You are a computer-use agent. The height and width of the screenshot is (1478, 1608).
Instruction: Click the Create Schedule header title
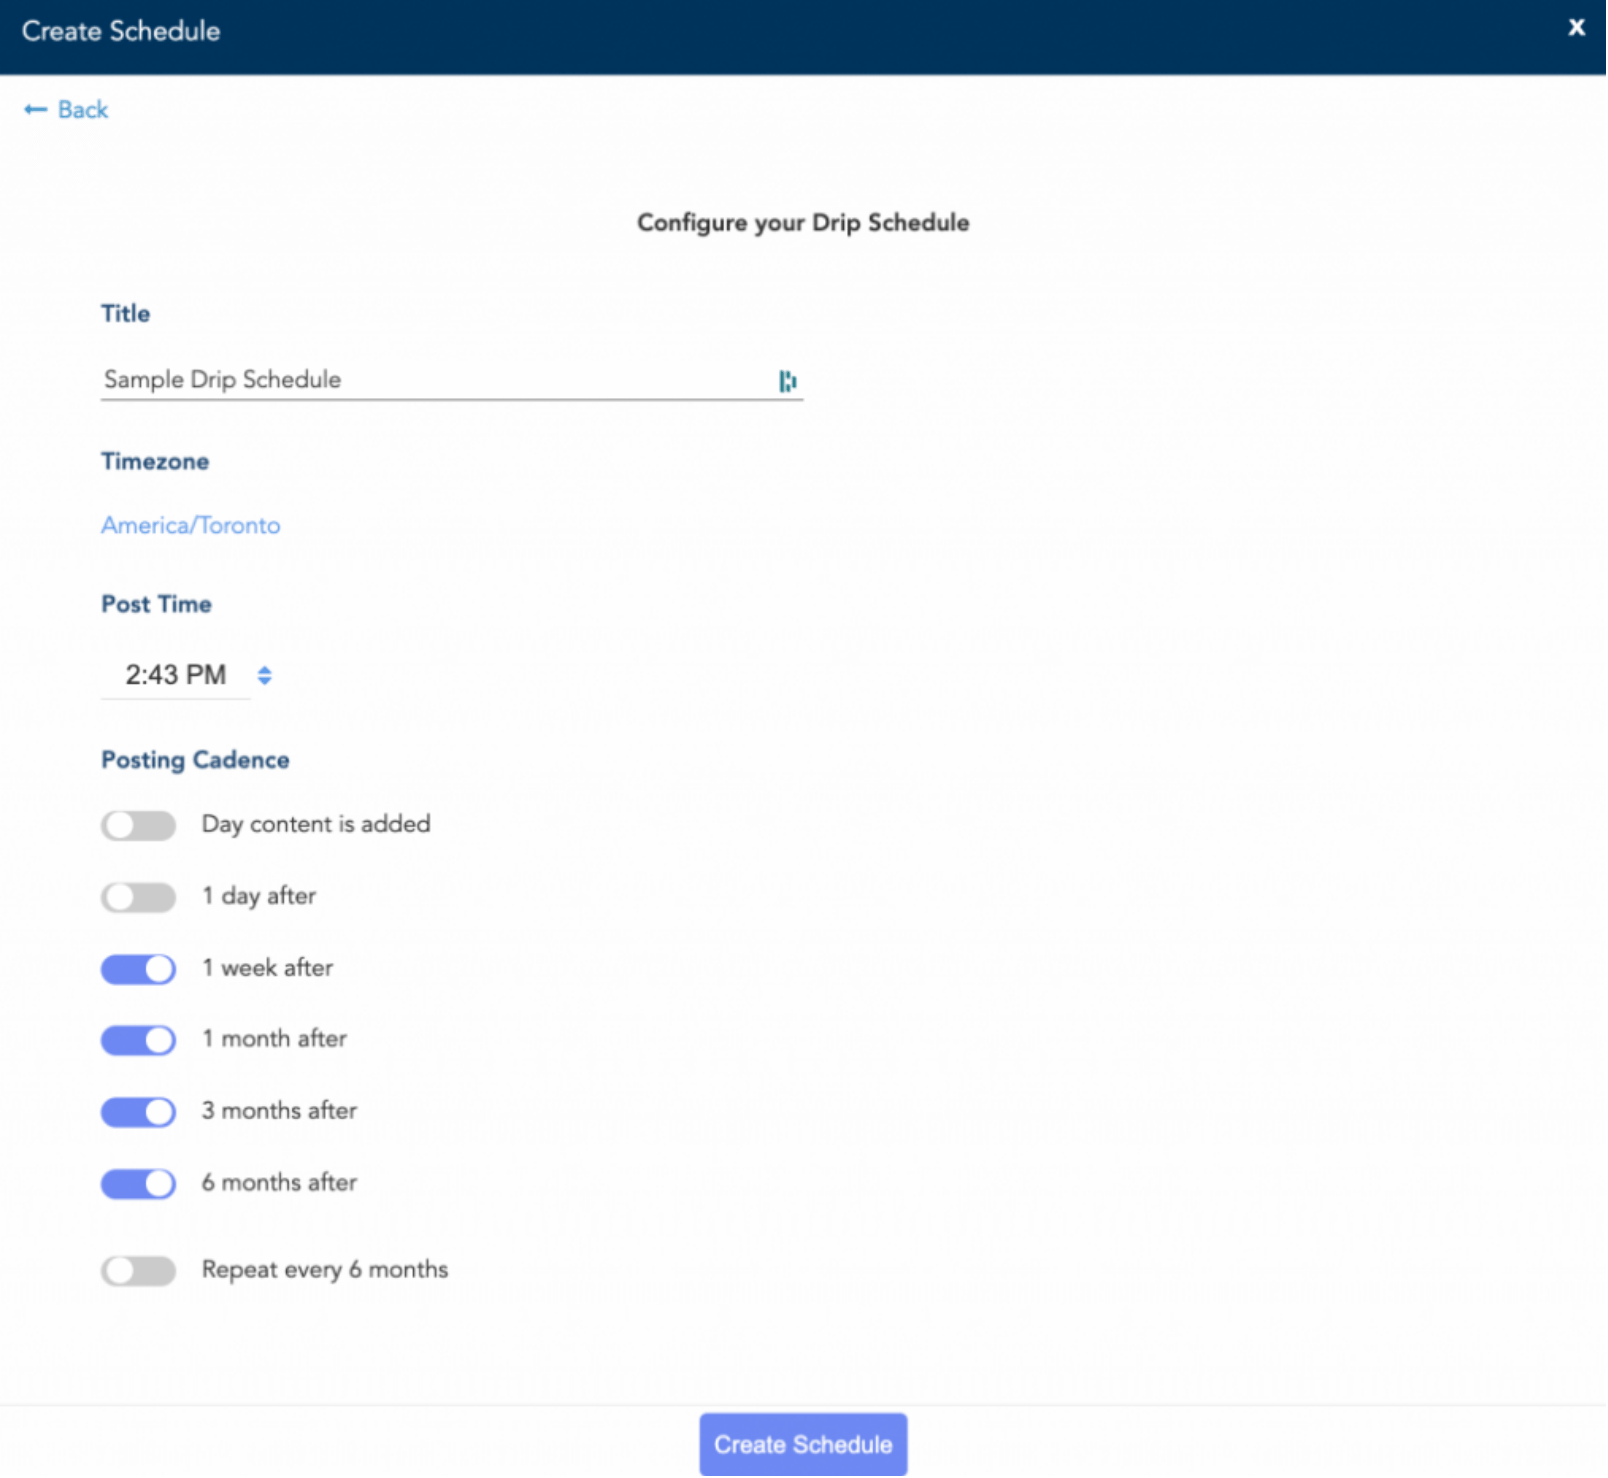tap(121, 31)
